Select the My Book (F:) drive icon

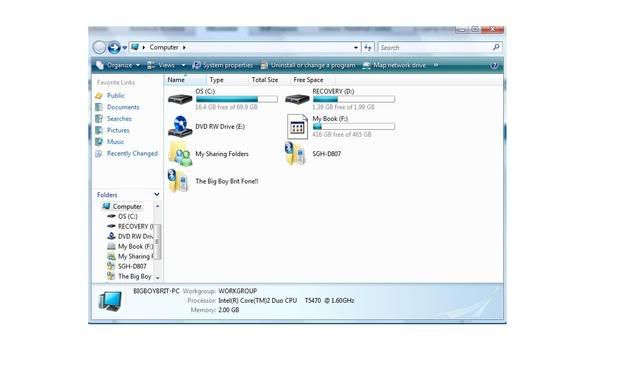(297, 126)
